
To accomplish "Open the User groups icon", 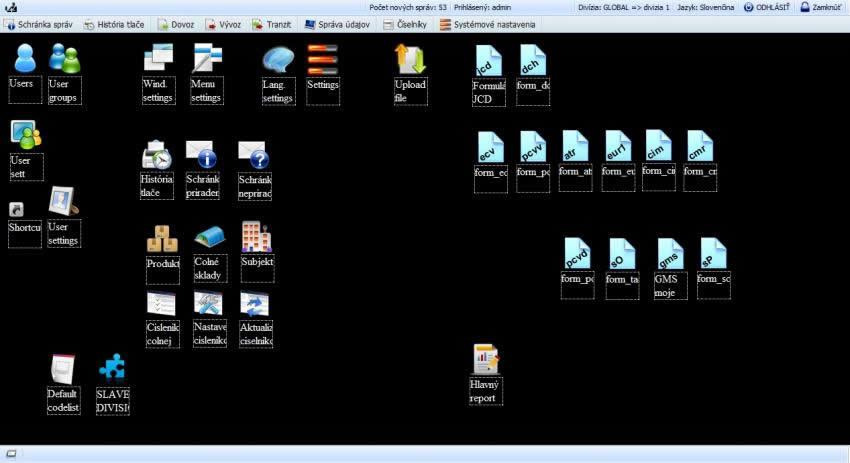I will [x=65, y=59].
